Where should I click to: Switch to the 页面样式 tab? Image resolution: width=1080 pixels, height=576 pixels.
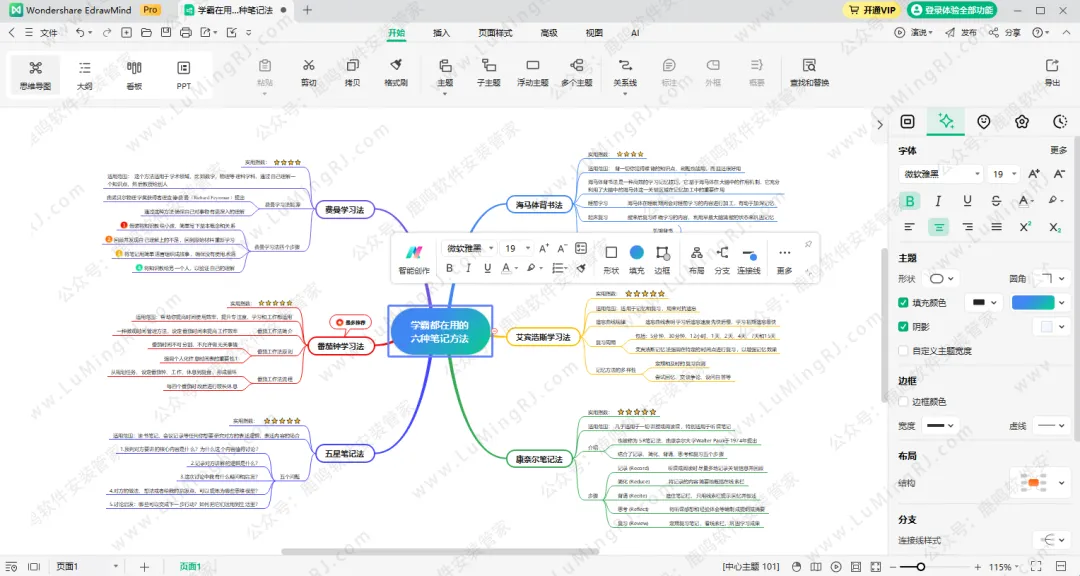[495, 33]
